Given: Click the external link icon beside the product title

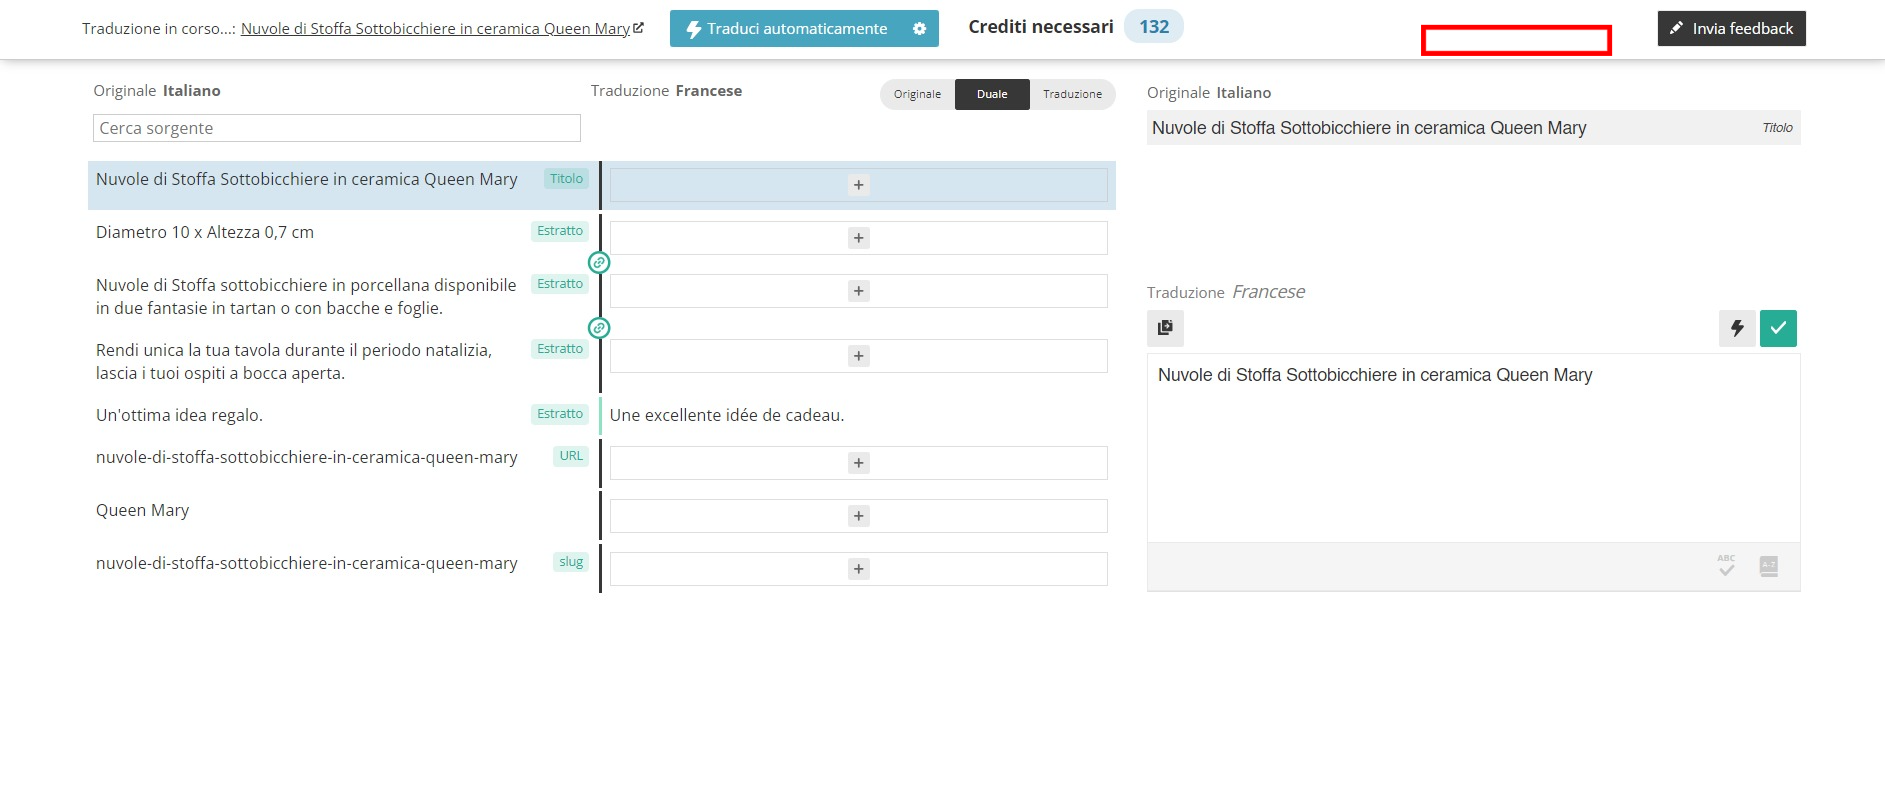Looking at the screenshot, I should [639, 28].
